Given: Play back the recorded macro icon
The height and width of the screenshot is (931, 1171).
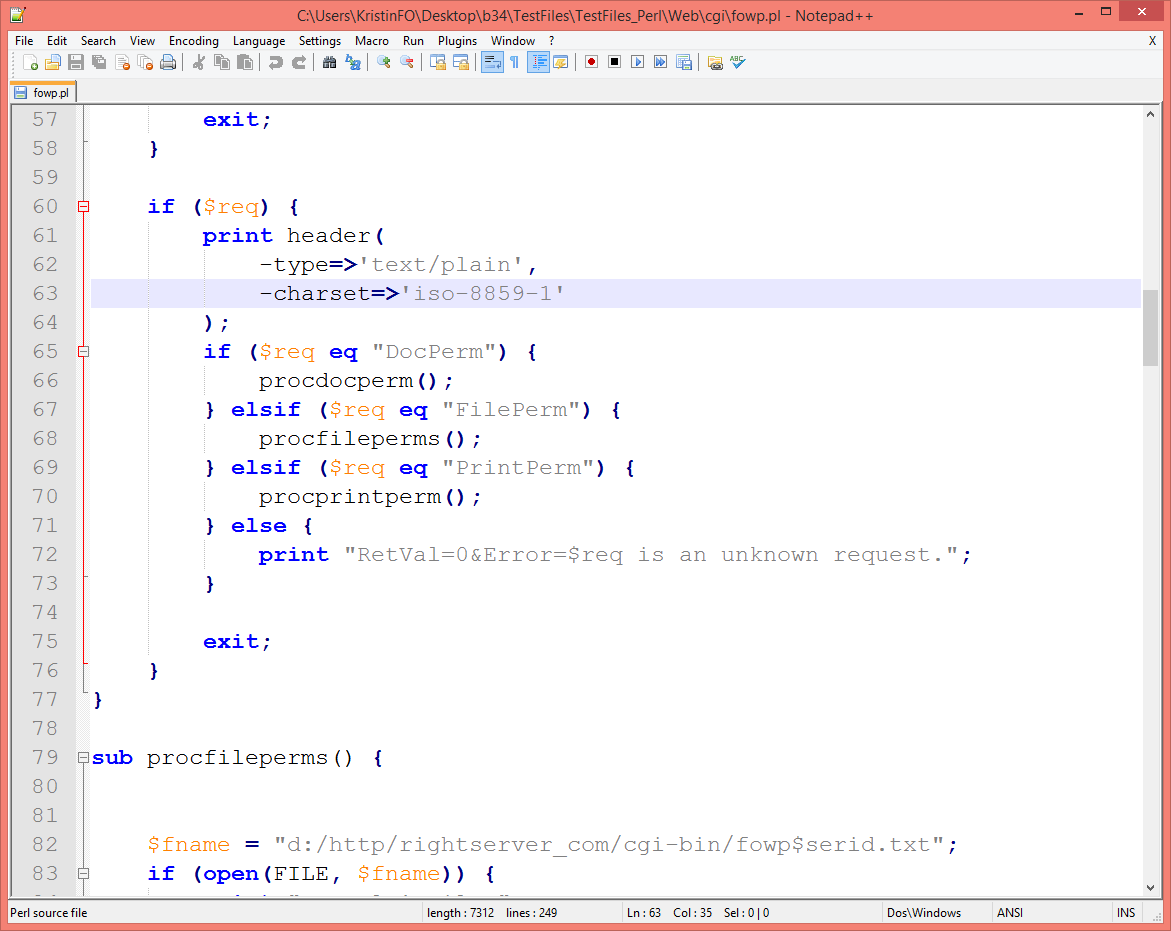Looking at the screenshot, I should 638,63.
